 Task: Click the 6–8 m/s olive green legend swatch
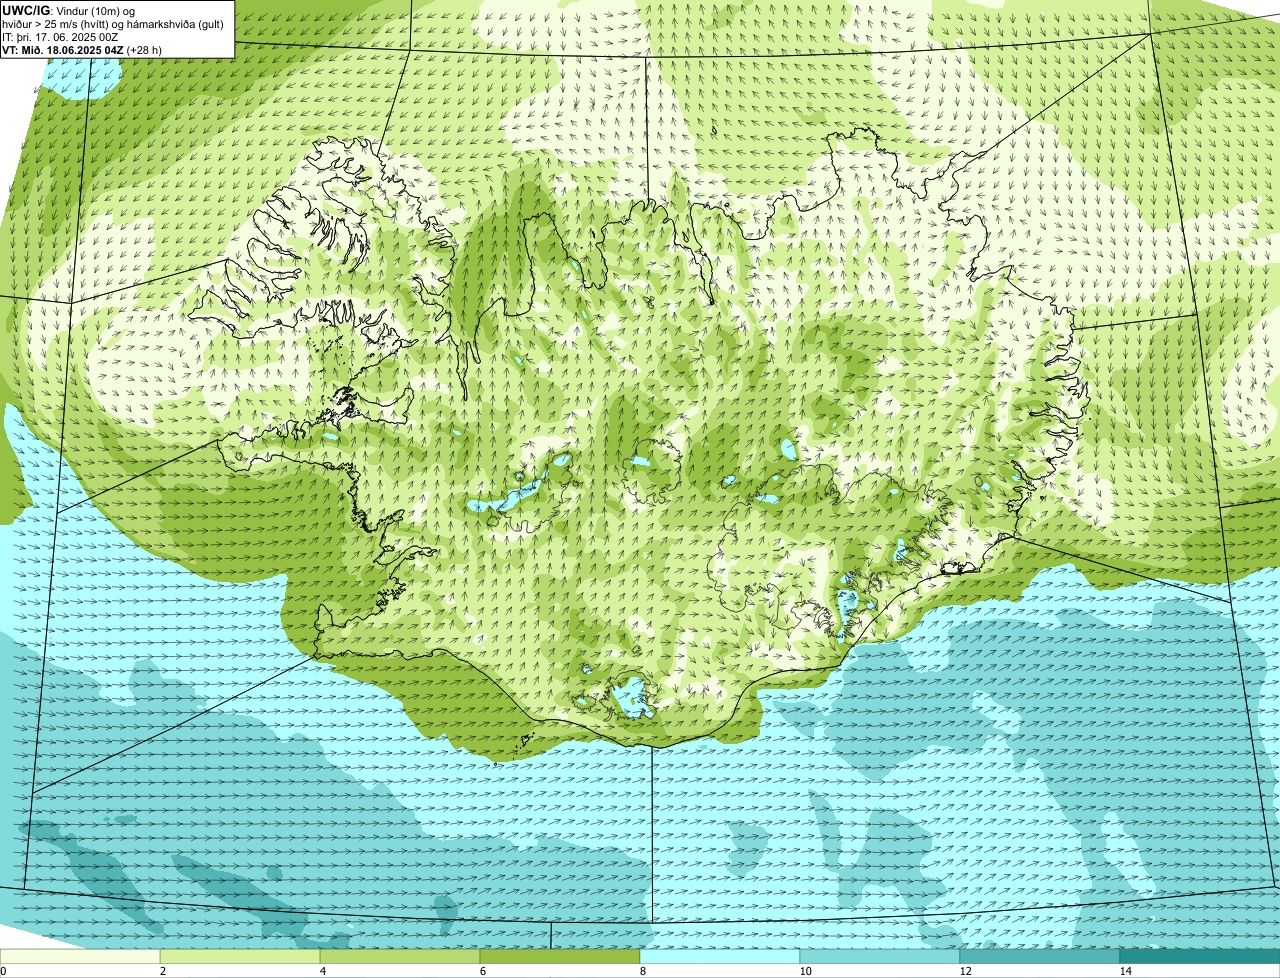coord(560,956)
